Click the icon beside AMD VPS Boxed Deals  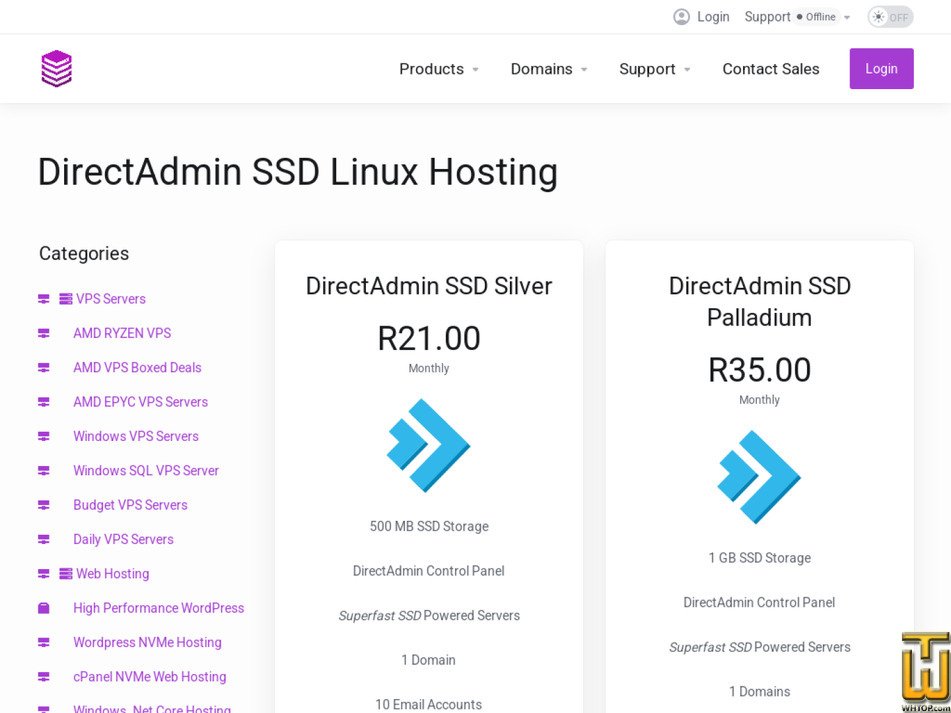(44, 367)
